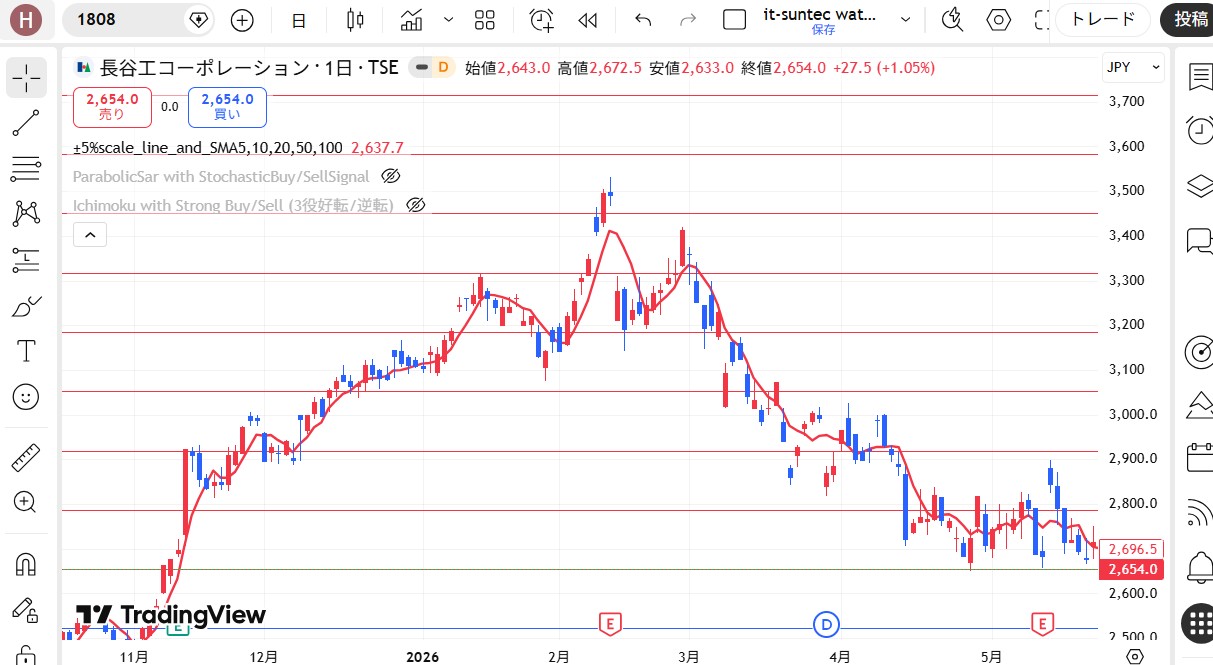The height and width of the screenshot is (665, 1213).
Task: Open the JPY currency dropdown
Action: [x=1133, y=67]
